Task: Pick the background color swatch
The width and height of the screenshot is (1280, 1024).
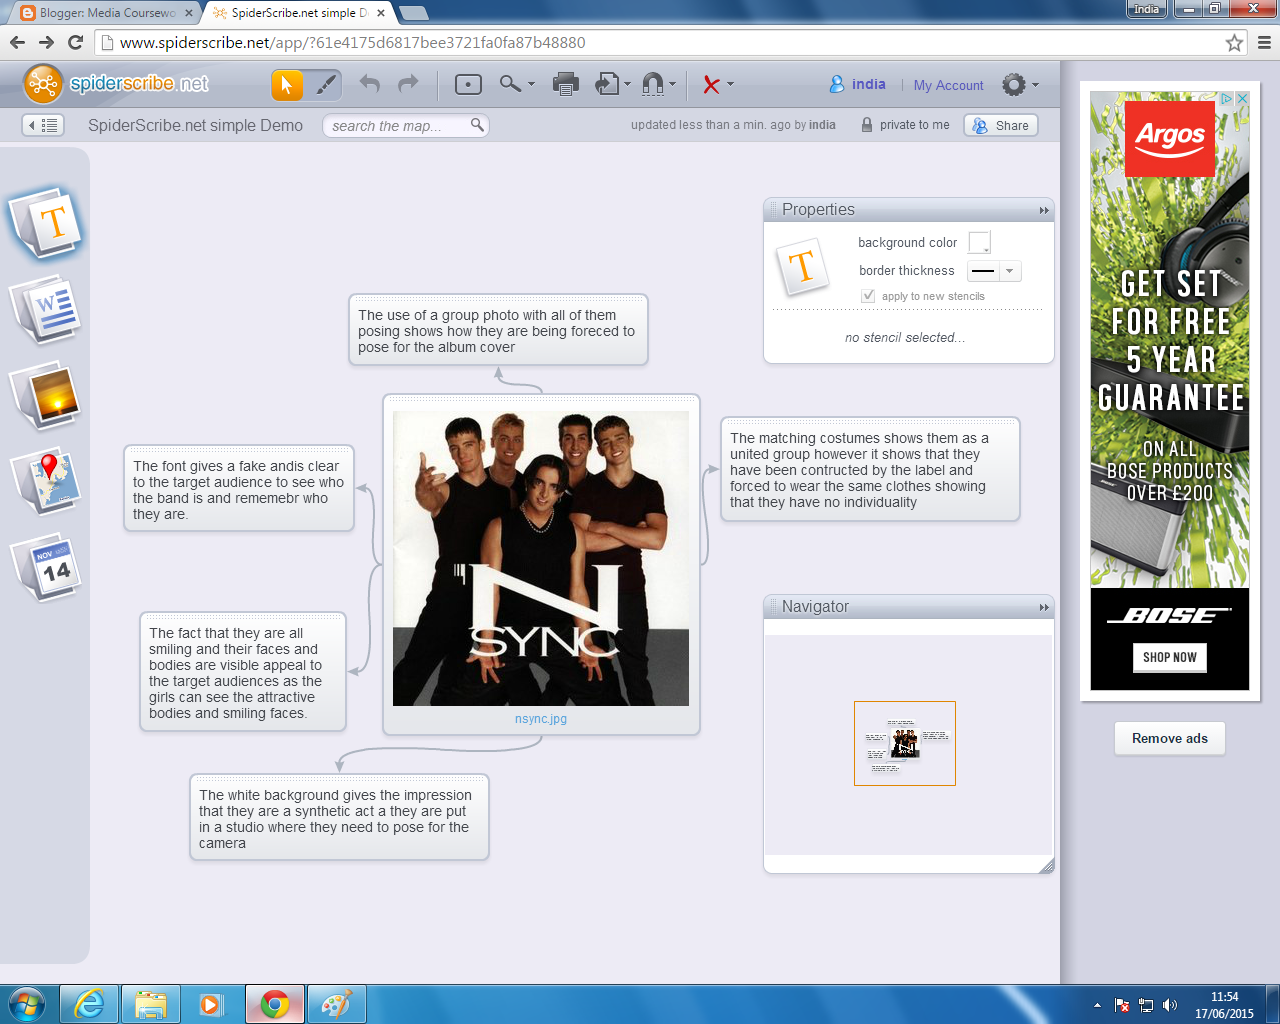Action: point(979,243)
